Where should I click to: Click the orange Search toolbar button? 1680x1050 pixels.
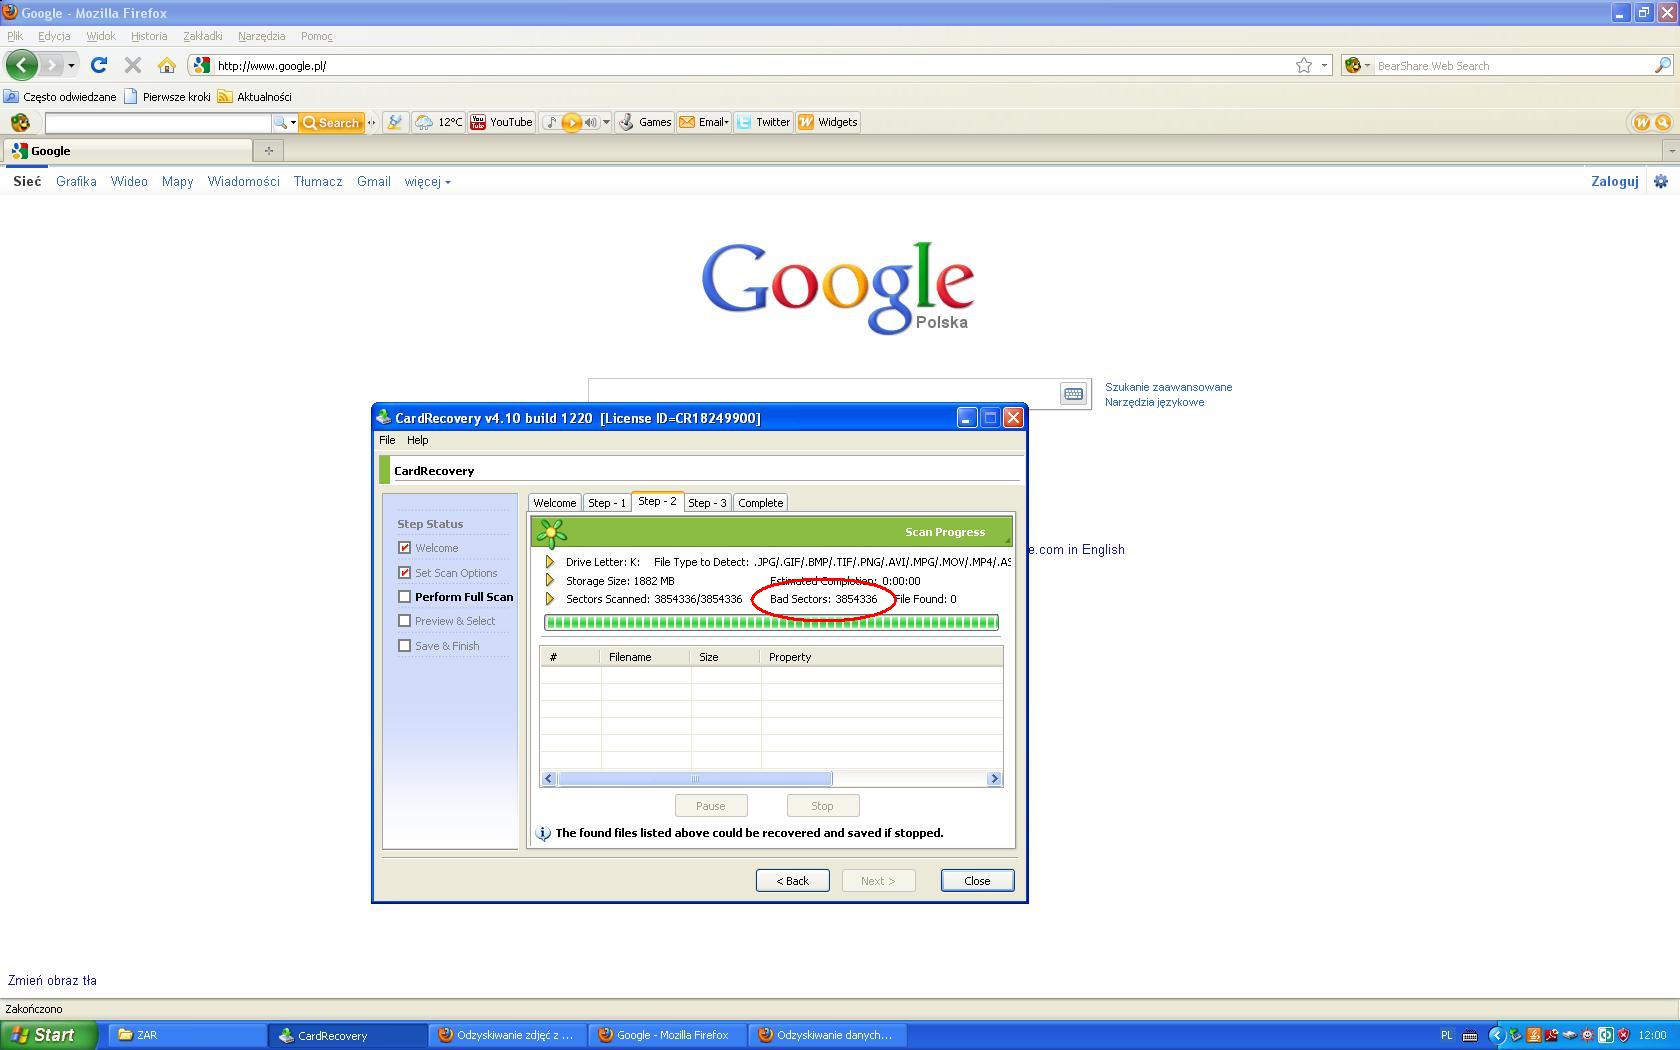pos(331,122)
